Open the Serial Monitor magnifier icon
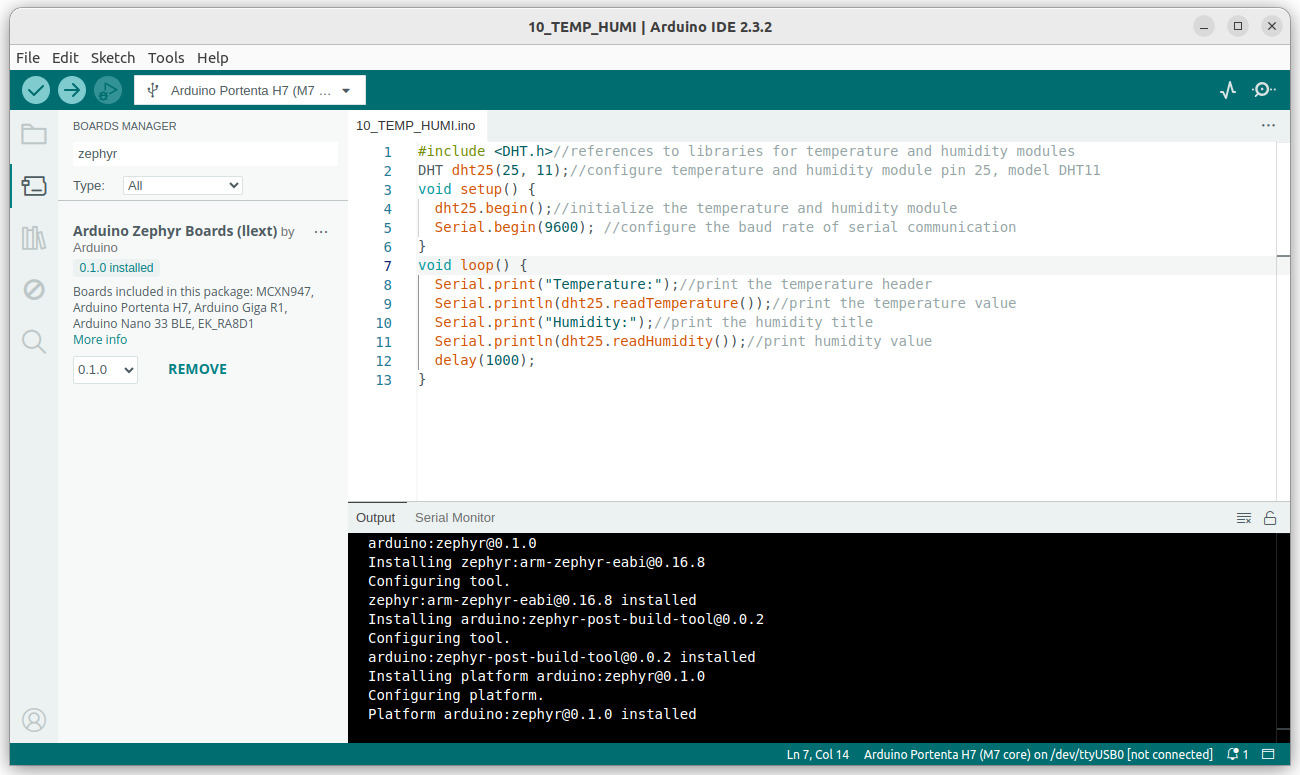The image size is (1300, 775). coord(1264,90)
